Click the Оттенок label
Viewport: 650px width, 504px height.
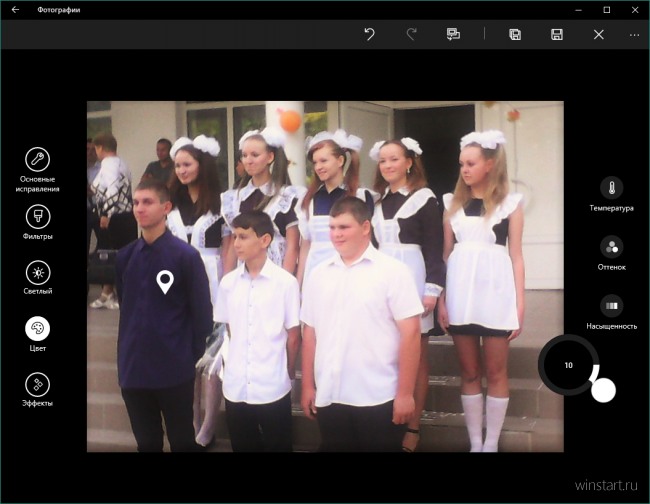coord(611,267)
